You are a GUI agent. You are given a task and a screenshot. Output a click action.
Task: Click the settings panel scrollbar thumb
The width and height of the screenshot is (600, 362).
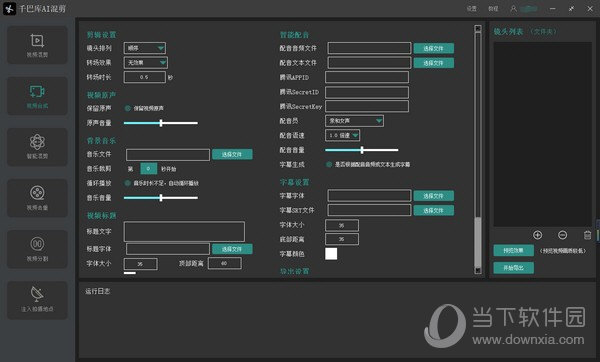(x=478, y=242)
